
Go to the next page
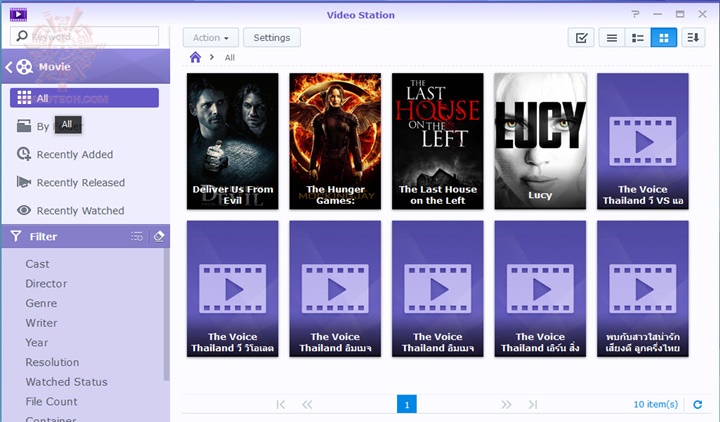(x=506, y=405)
